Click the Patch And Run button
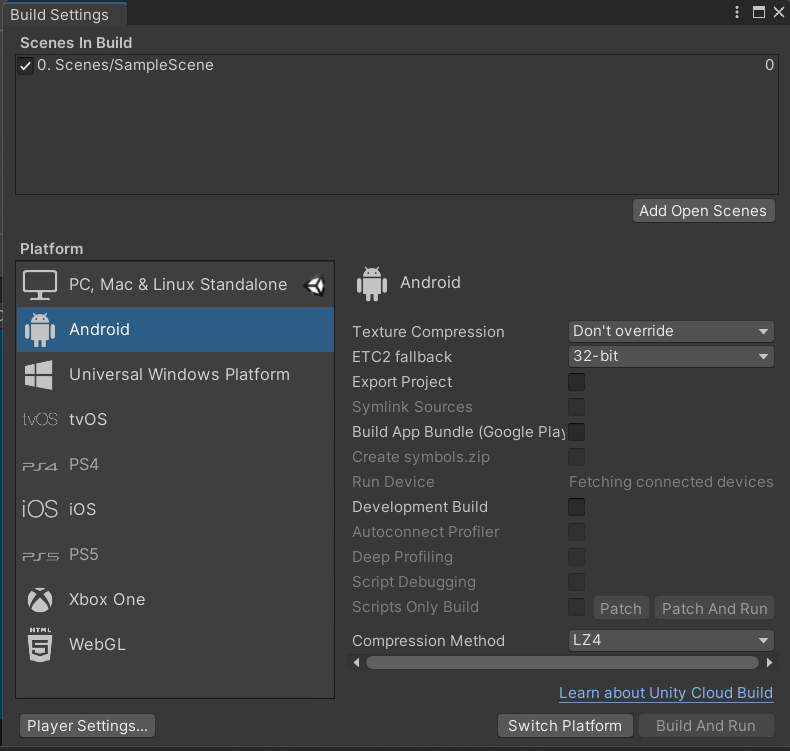This screenshot has width=790, height=751. [714, 608]
